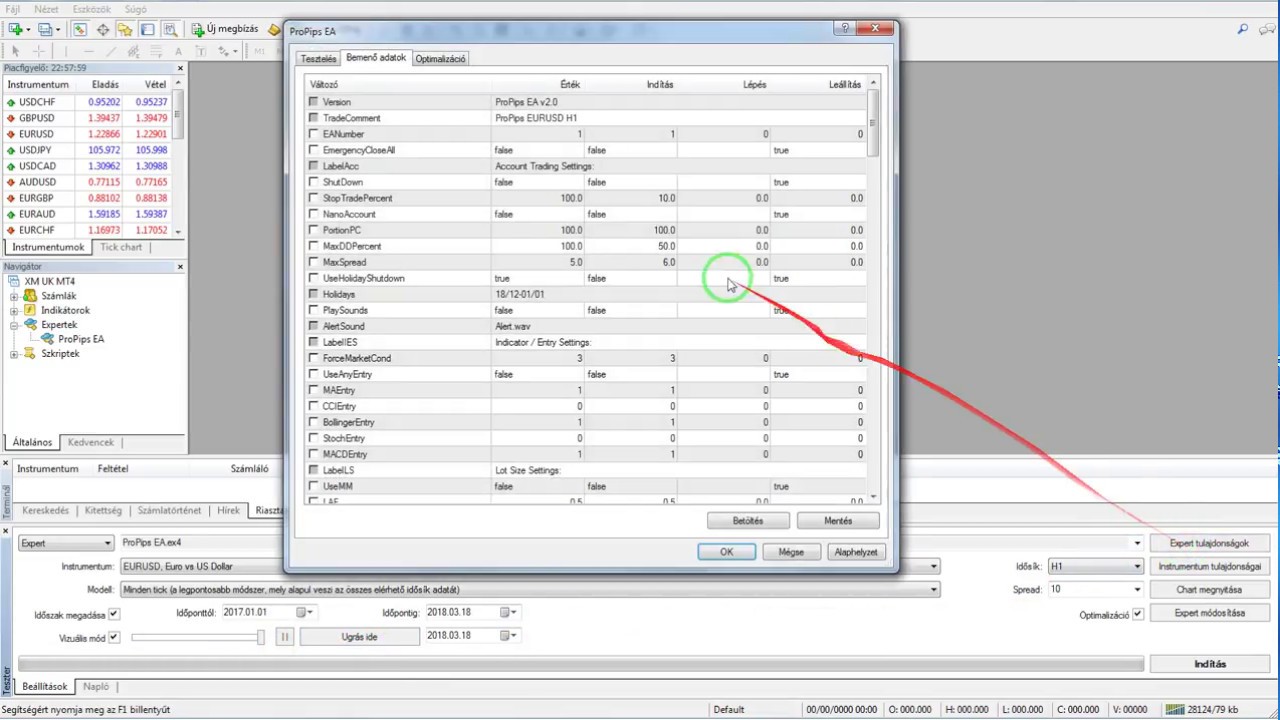The height and width of the screenshot is (720, 1280).
Task: Toggle the Market Watch panel icon
Action: coord(80,29)
